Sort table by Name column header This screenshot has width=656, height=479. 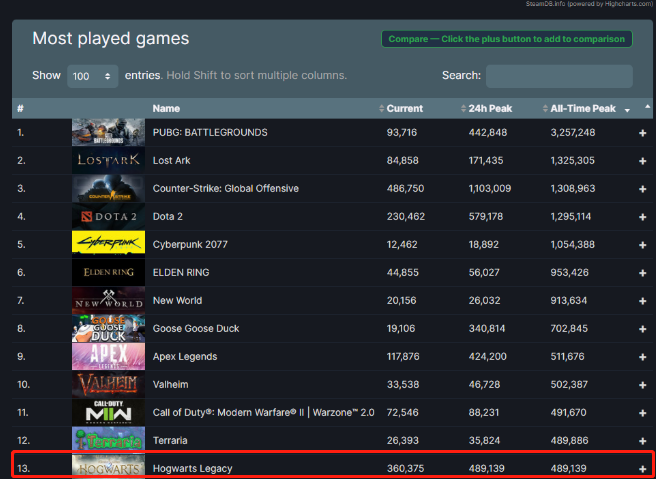166,108
